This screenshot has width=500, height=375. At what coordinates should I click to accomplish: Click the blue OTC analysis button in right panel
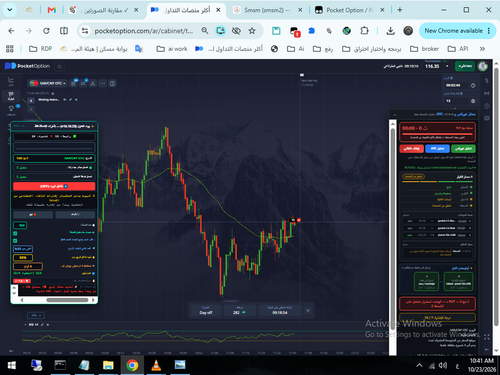click(437, 148)
